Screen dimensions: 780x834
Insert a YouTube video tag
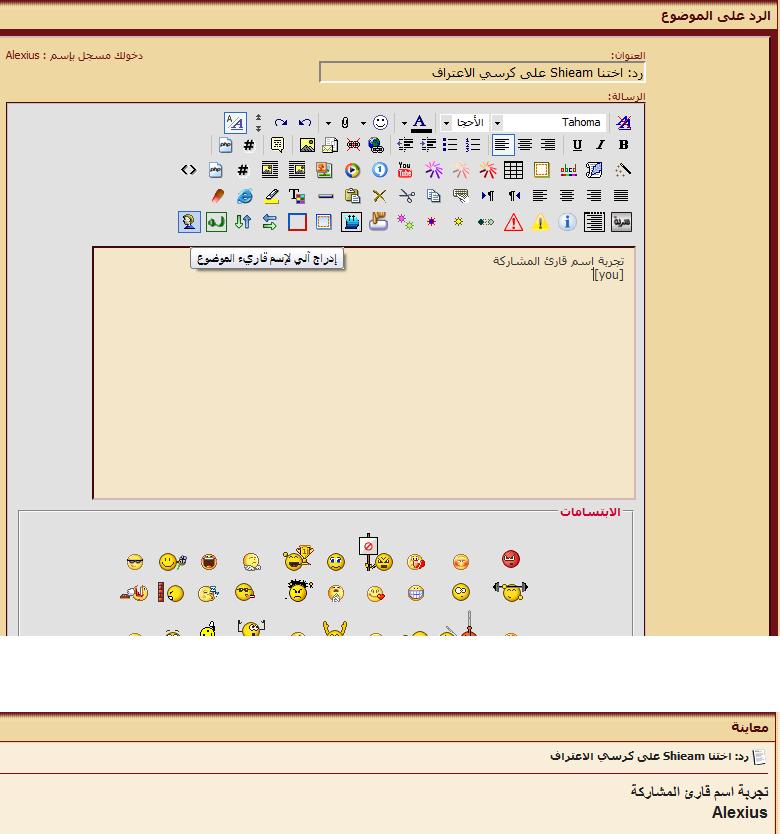point(405,170)
